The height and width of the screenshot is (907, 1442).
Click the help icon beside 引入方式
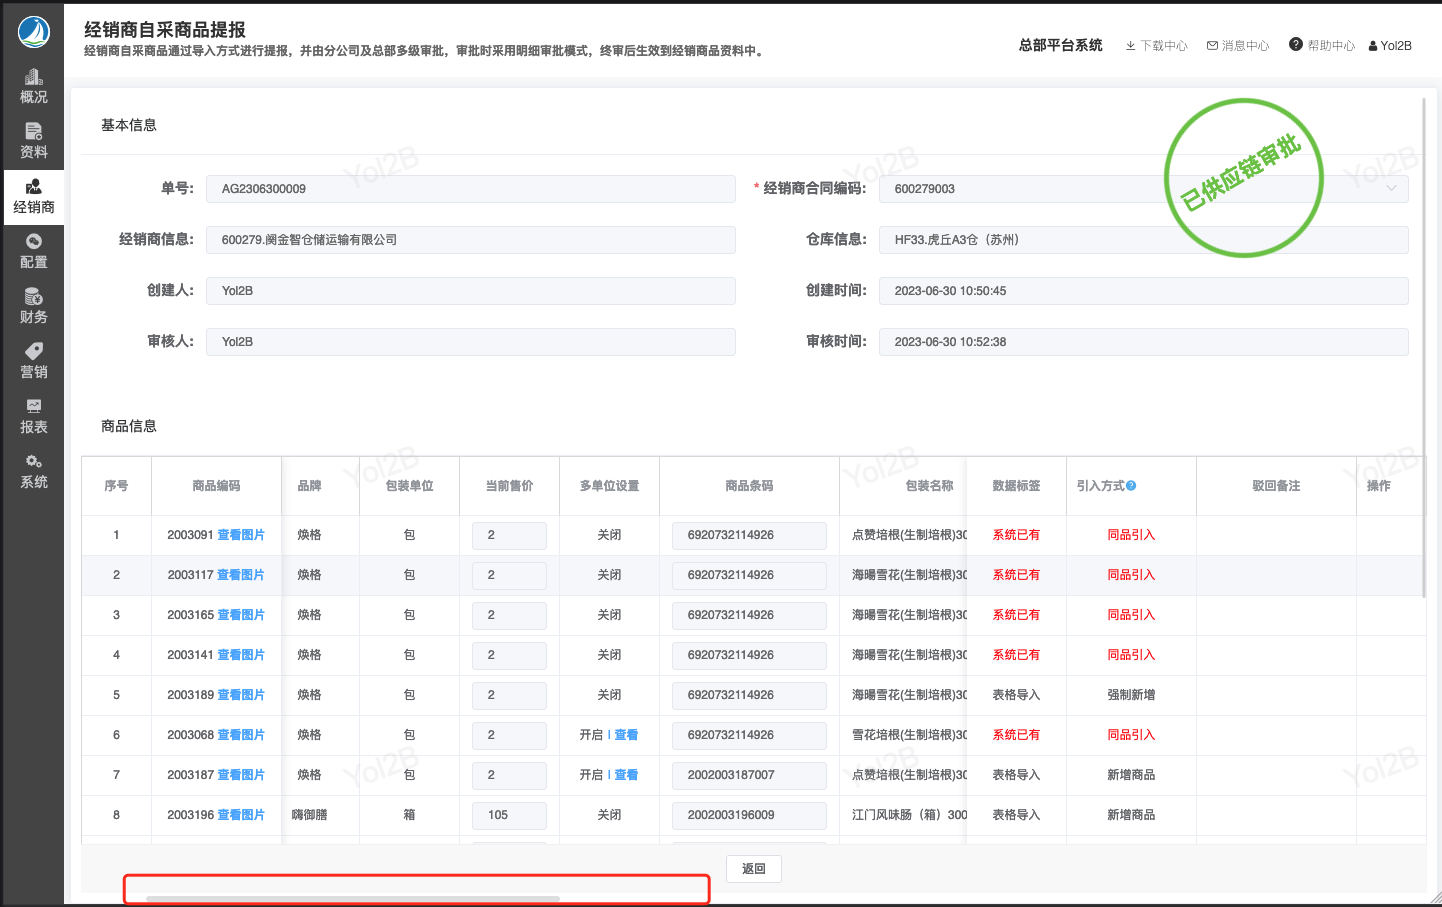point(1131,486)
